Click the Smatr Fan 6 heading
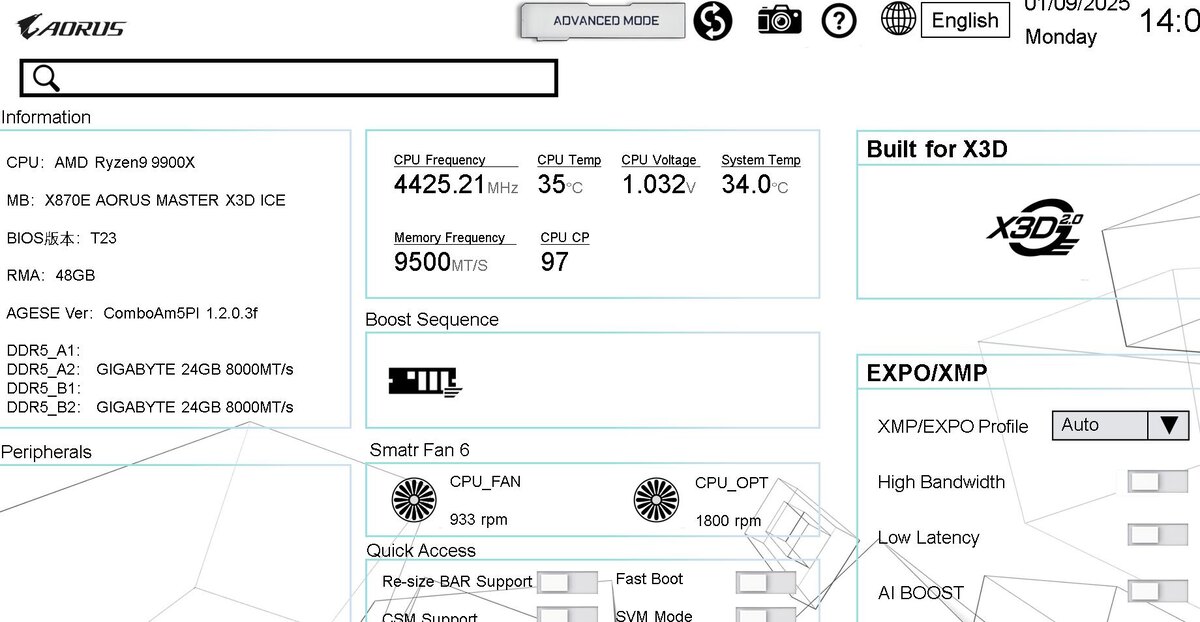Screen dimensions: 1200x622 [x=419, y=450]
